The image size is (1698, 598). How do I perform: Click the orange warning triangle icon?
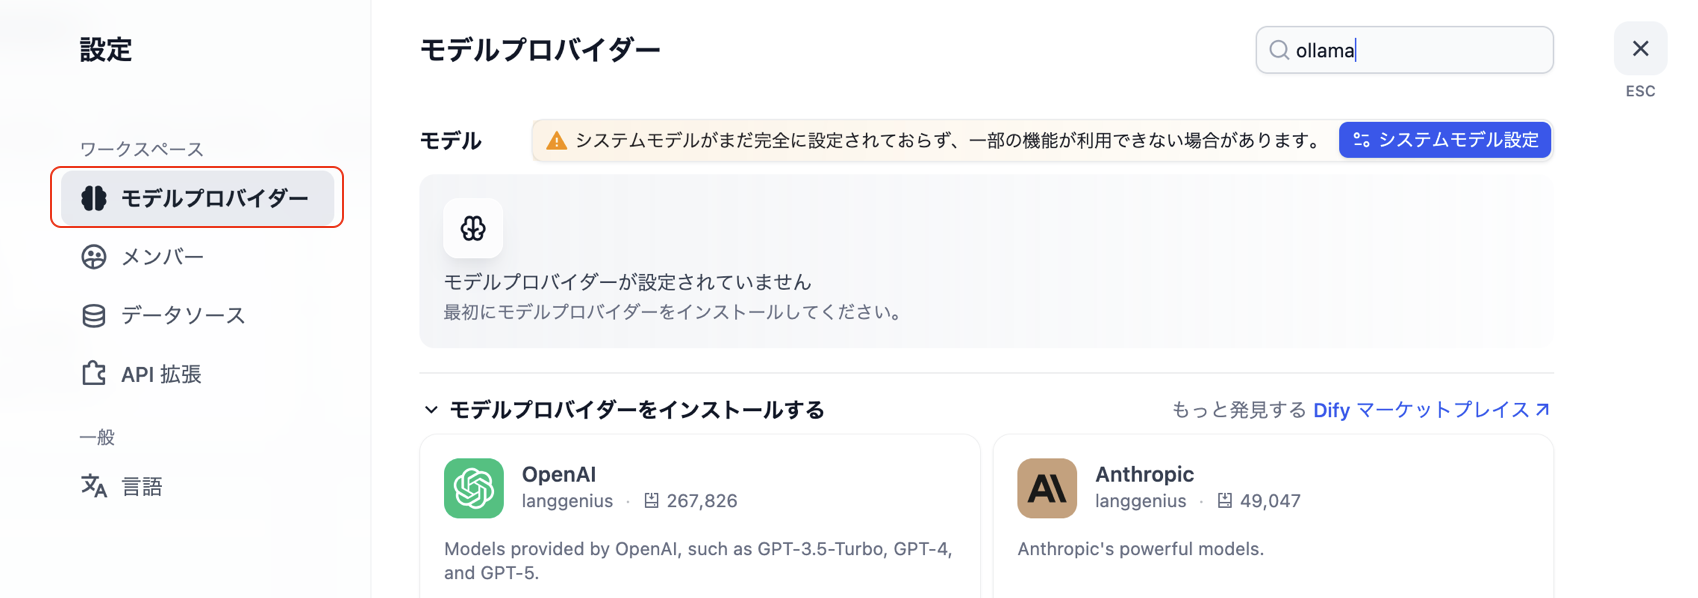pyautogui.click(x=556, y=141)
